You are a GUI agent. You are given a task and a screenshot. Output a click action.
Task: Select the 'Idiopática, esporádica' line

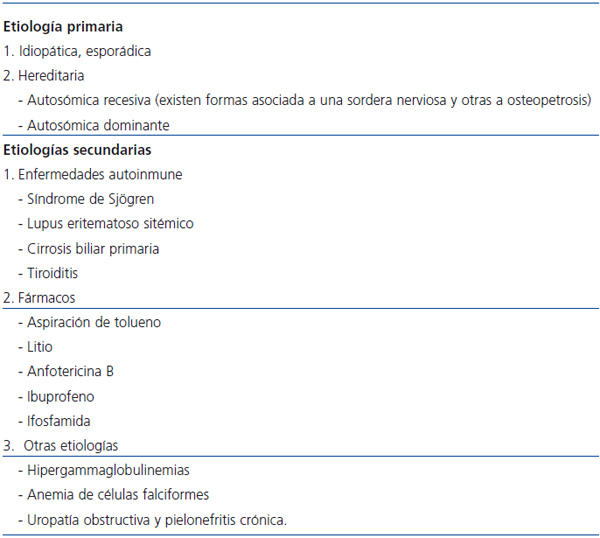(78, 50)
